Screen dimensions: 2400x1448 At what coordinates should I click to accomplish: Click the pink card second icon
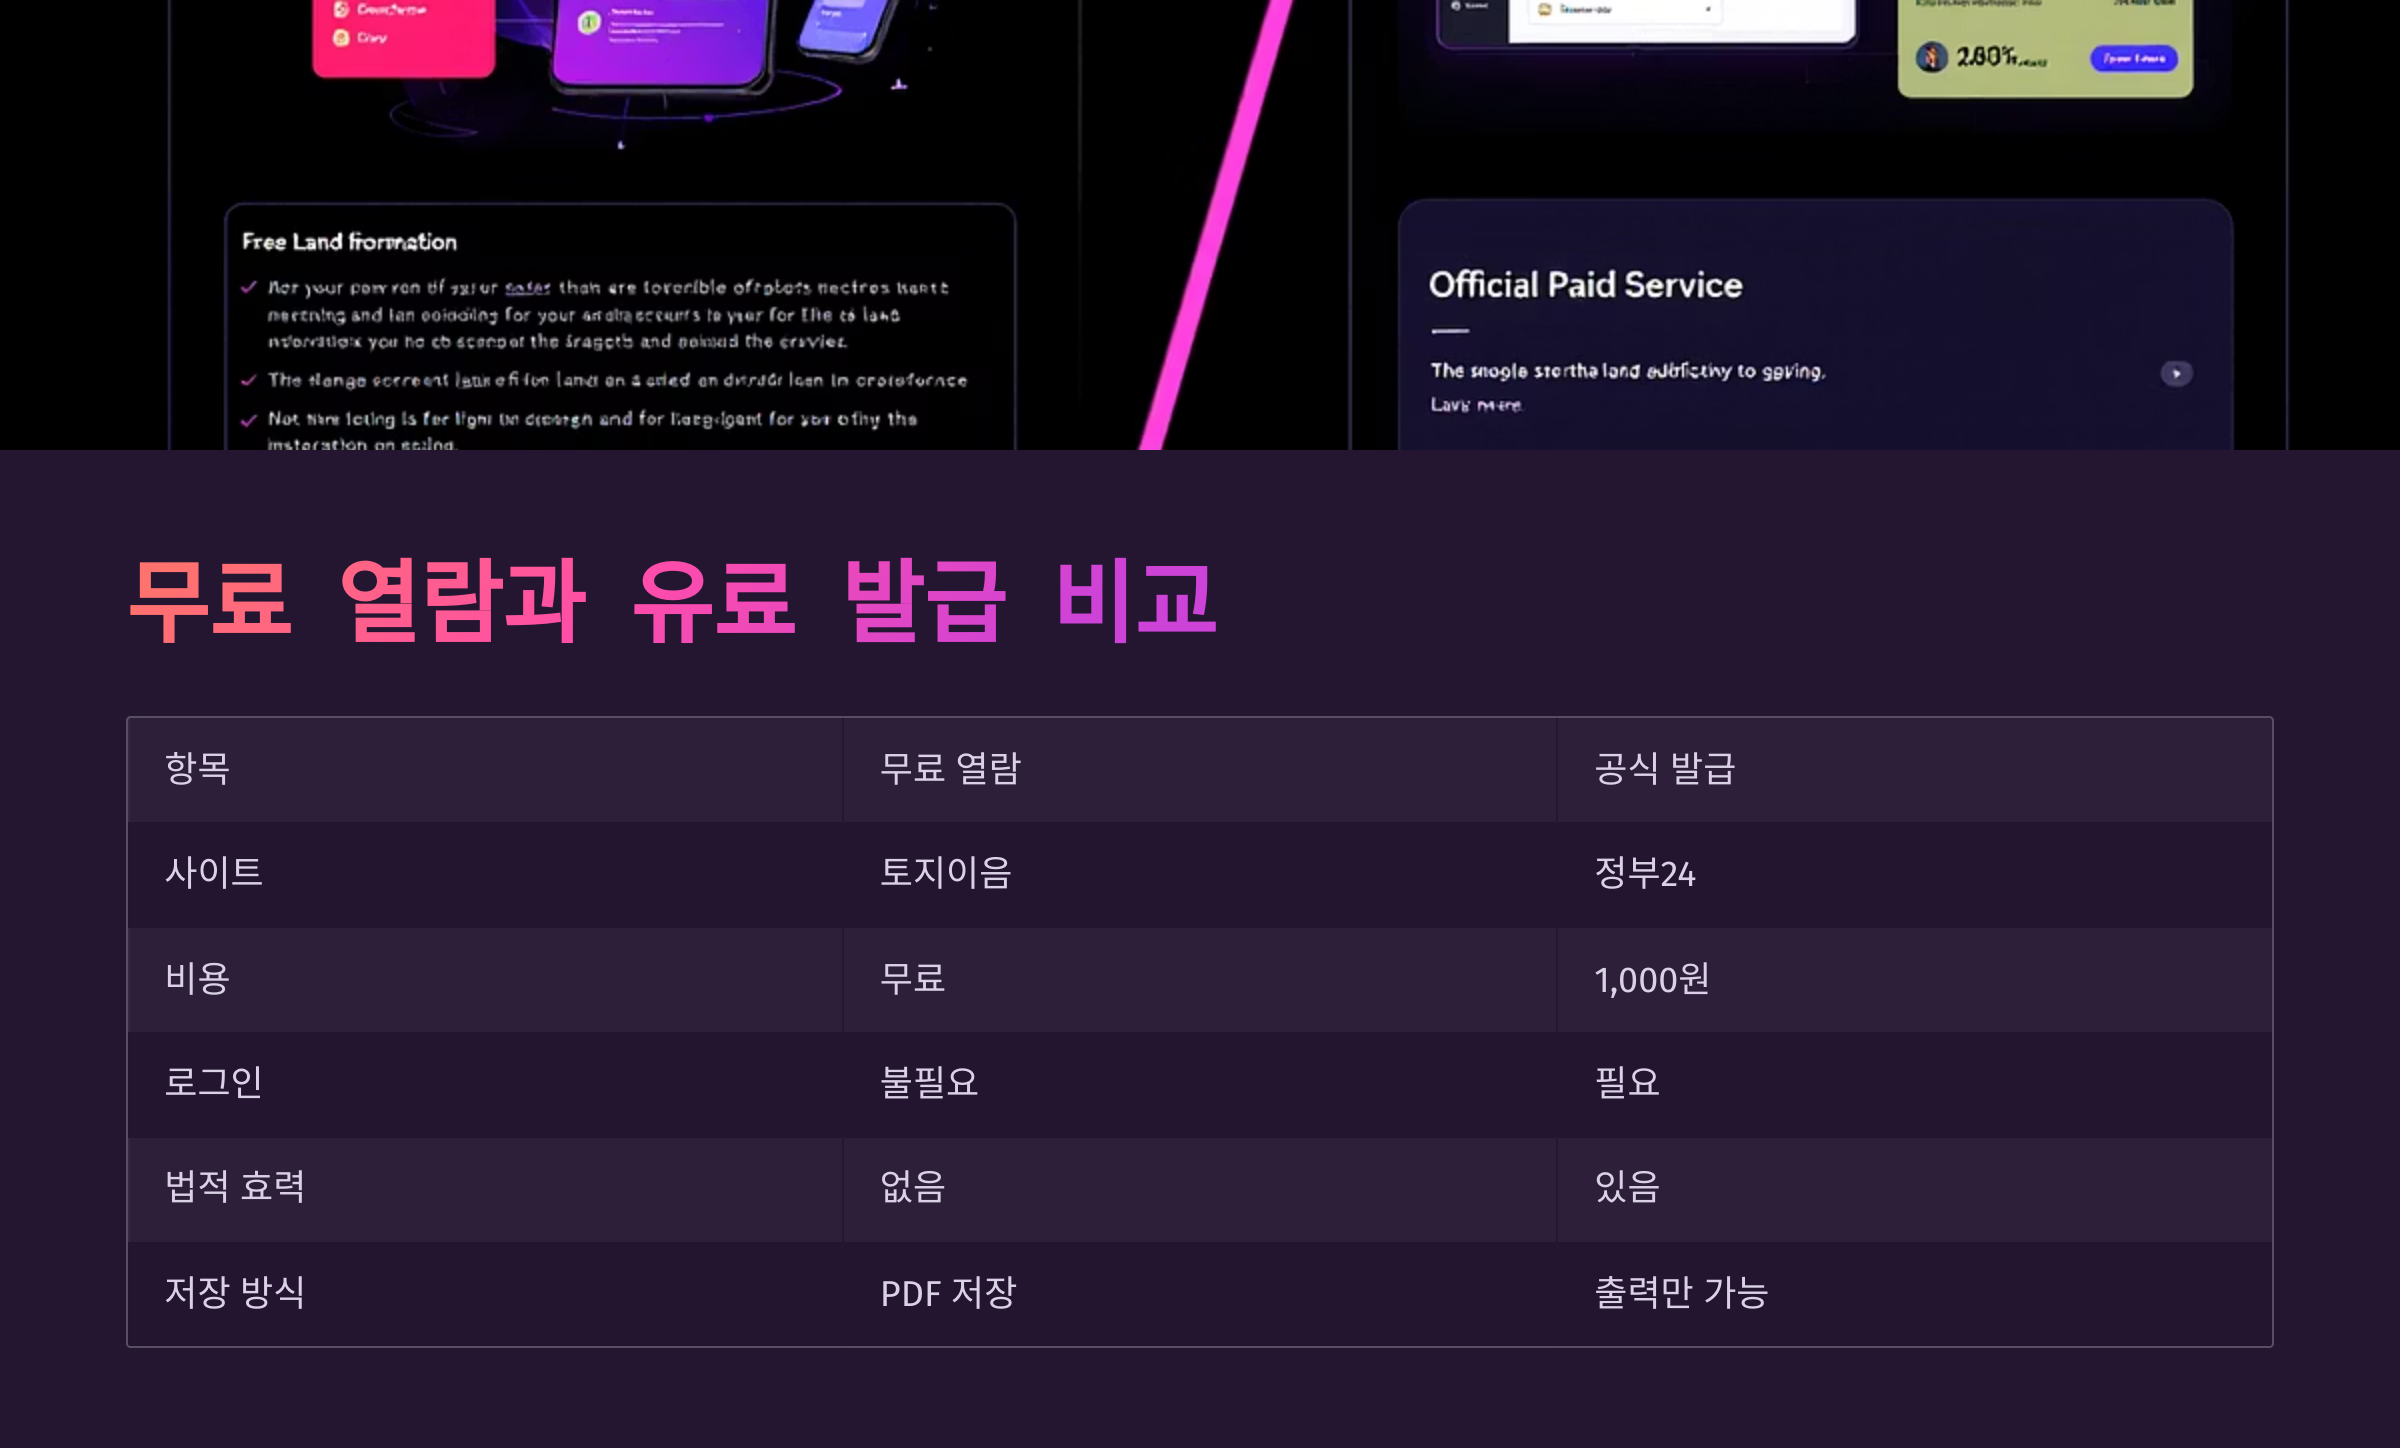[x=341, y=38]
